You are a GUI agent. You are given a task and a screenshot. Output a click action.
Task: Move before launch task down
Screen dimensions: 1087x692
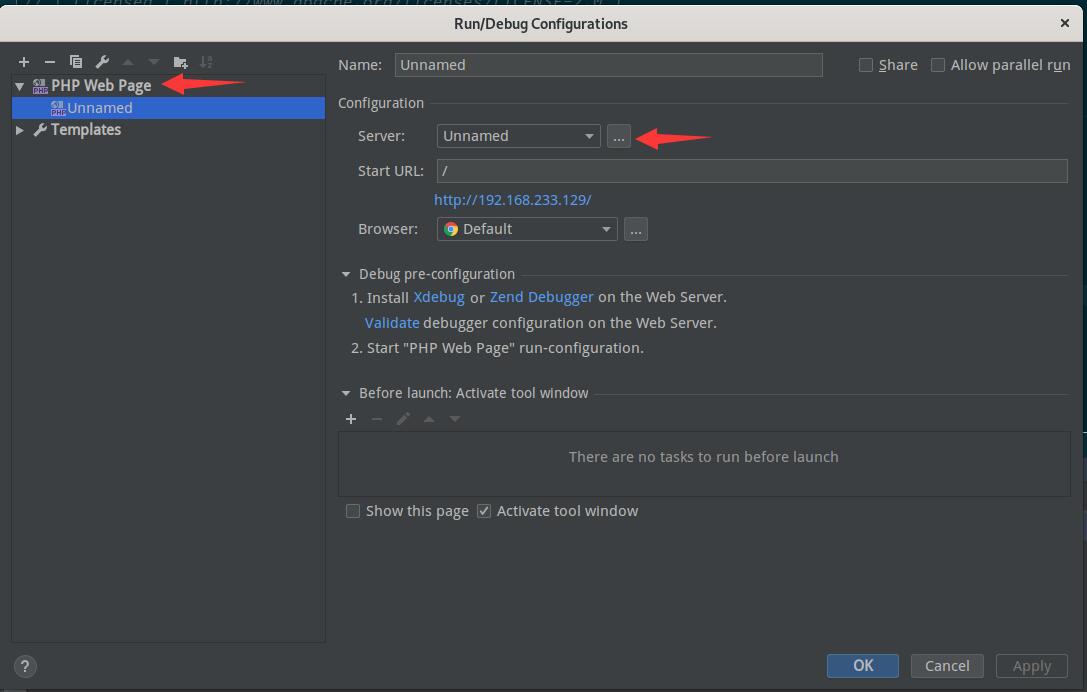click(x=455, y=419)
